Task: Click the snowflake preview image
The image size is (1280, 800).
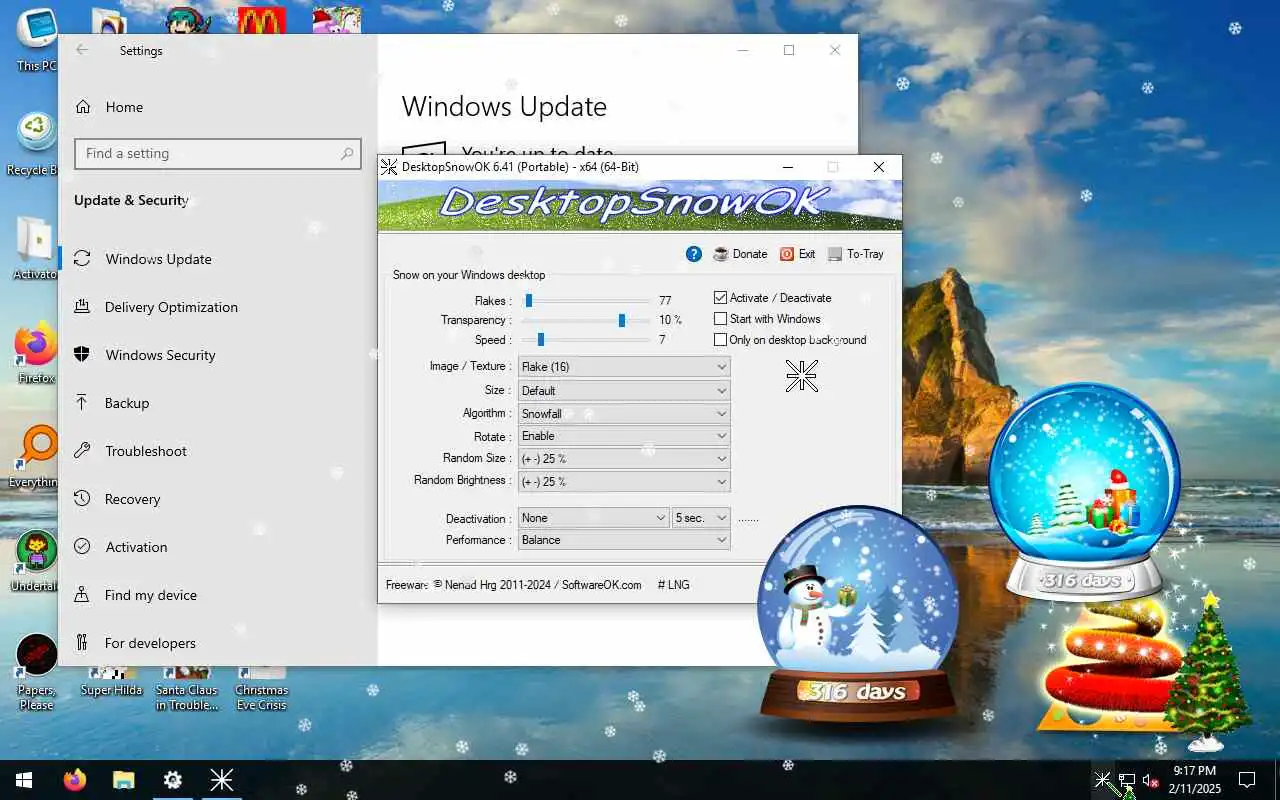Action: point(802,376)
